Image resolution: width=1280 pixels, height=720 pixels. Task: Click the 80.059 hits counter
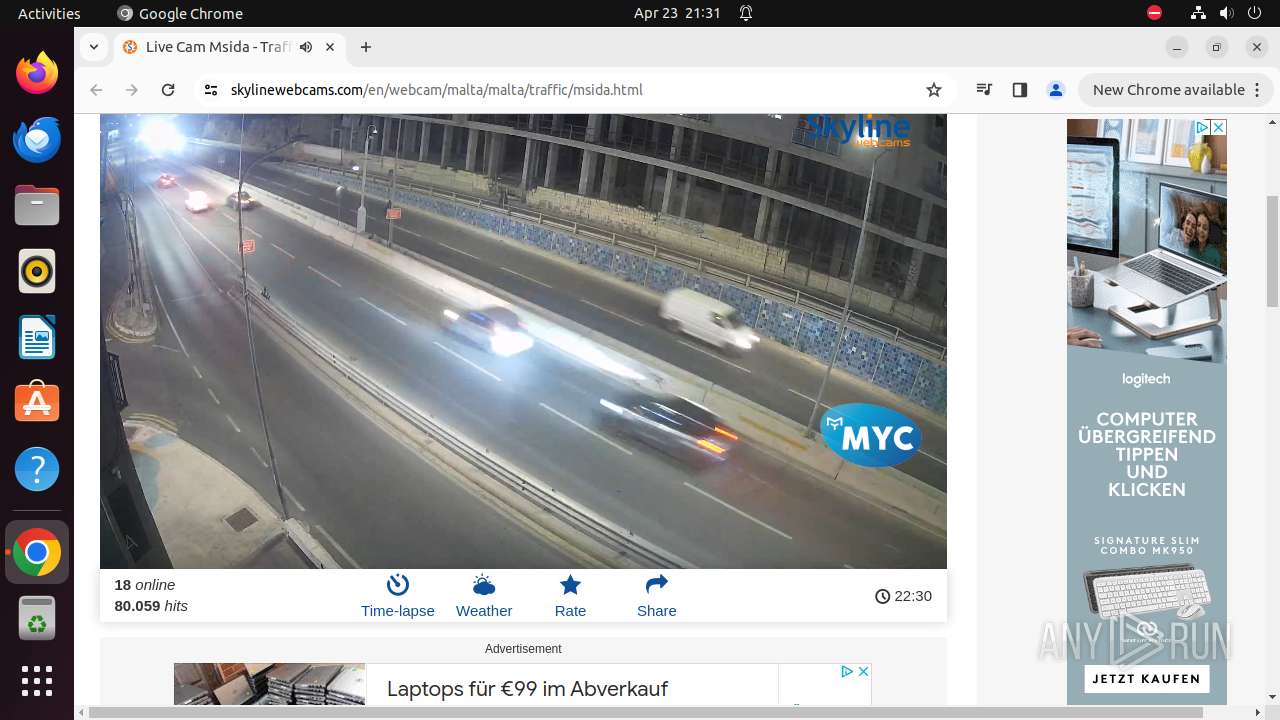pyautogui.click(x=151, y=606)
